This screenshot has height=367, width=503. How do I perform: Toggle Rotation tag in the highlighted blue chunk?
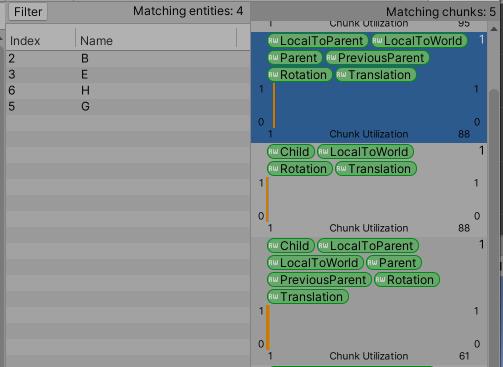(299, 75)
